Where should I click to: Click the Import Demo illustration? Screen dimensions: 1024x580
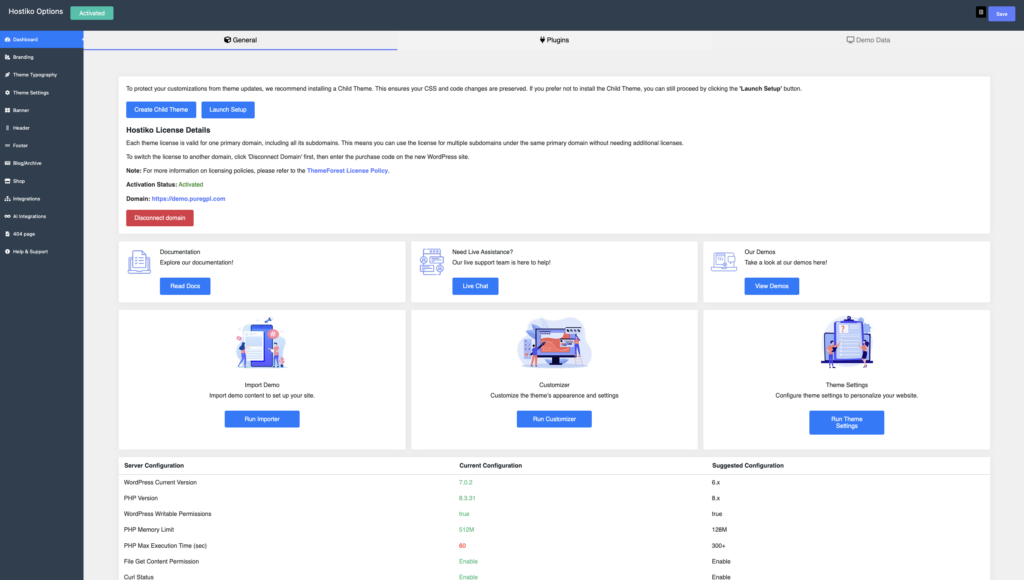point(261,344)
